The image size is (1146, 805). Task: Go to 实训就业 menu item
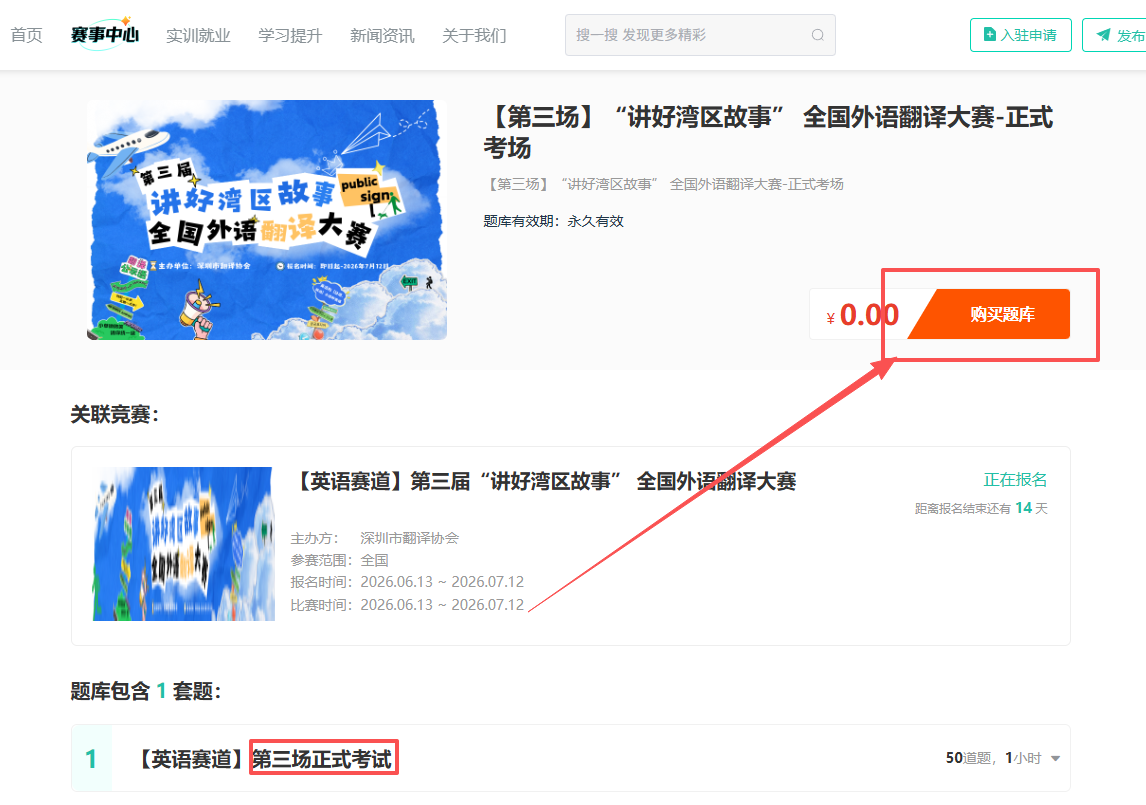point(198,35)
